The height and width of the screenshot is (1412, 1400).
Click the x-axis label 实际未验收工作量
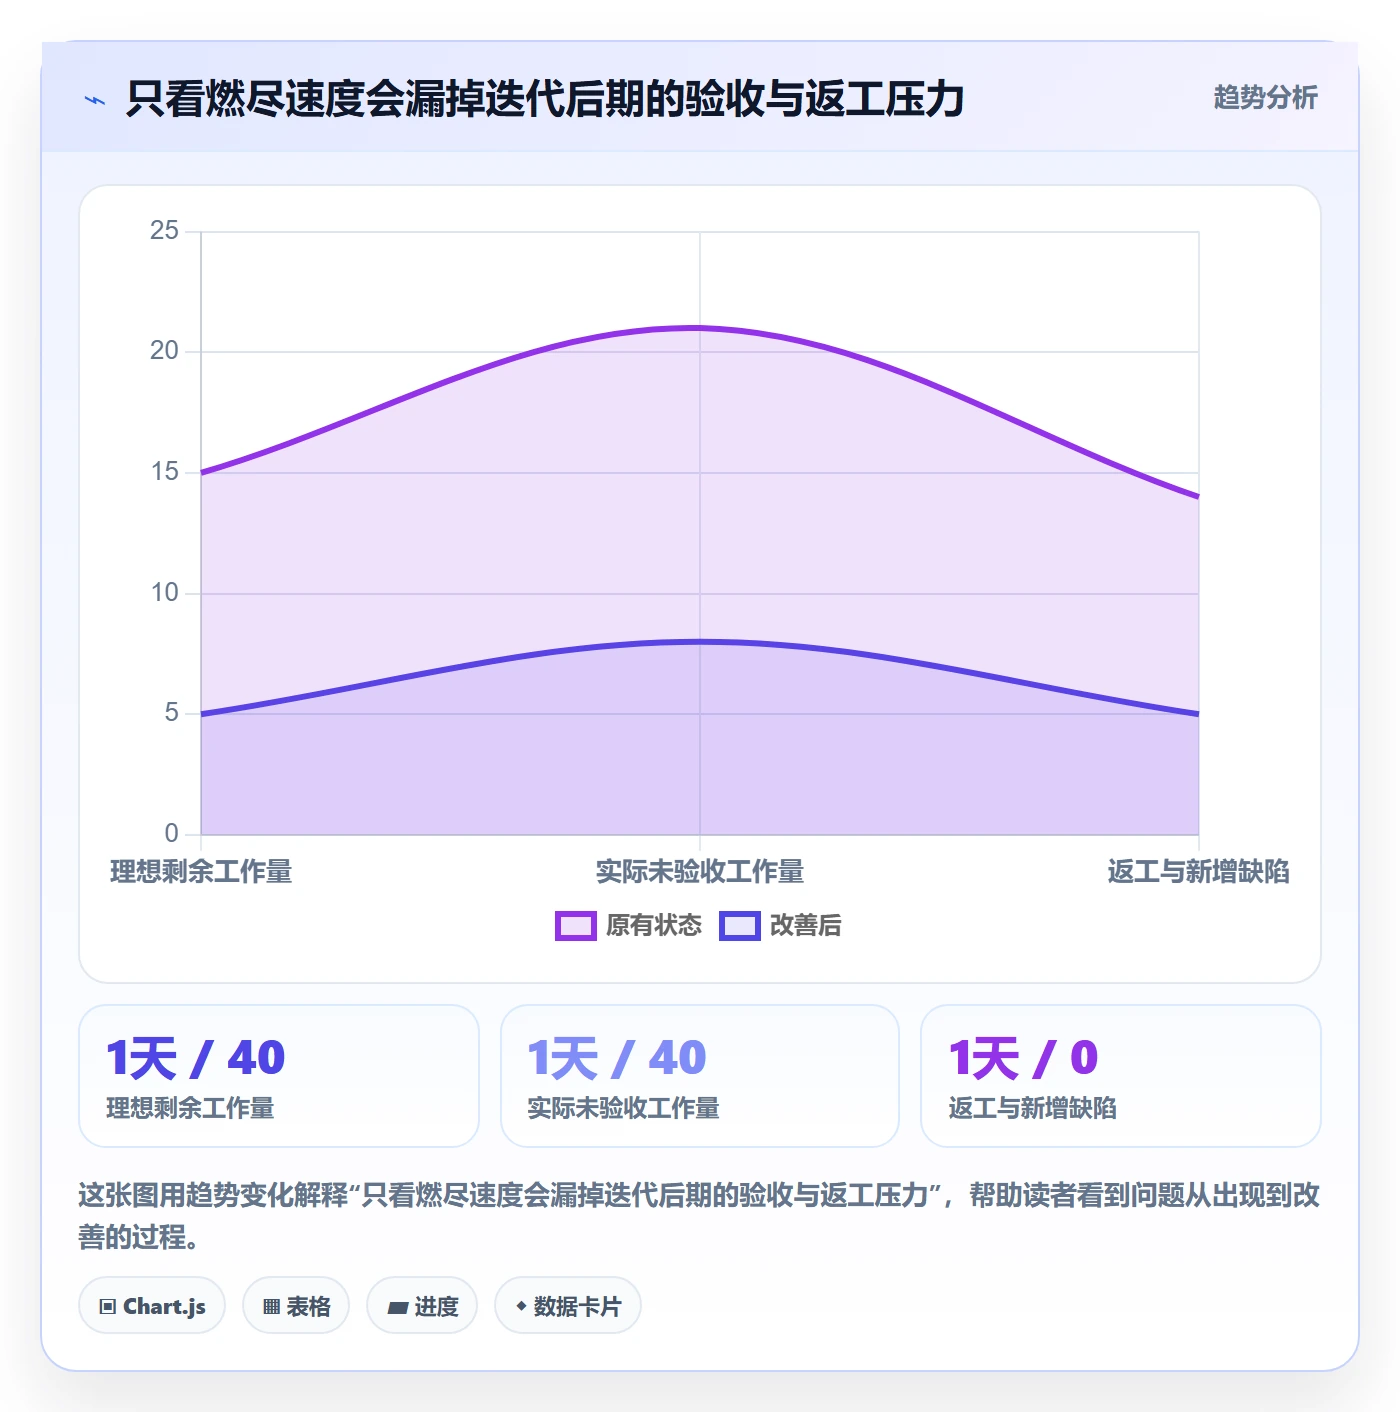click(700, 872)
